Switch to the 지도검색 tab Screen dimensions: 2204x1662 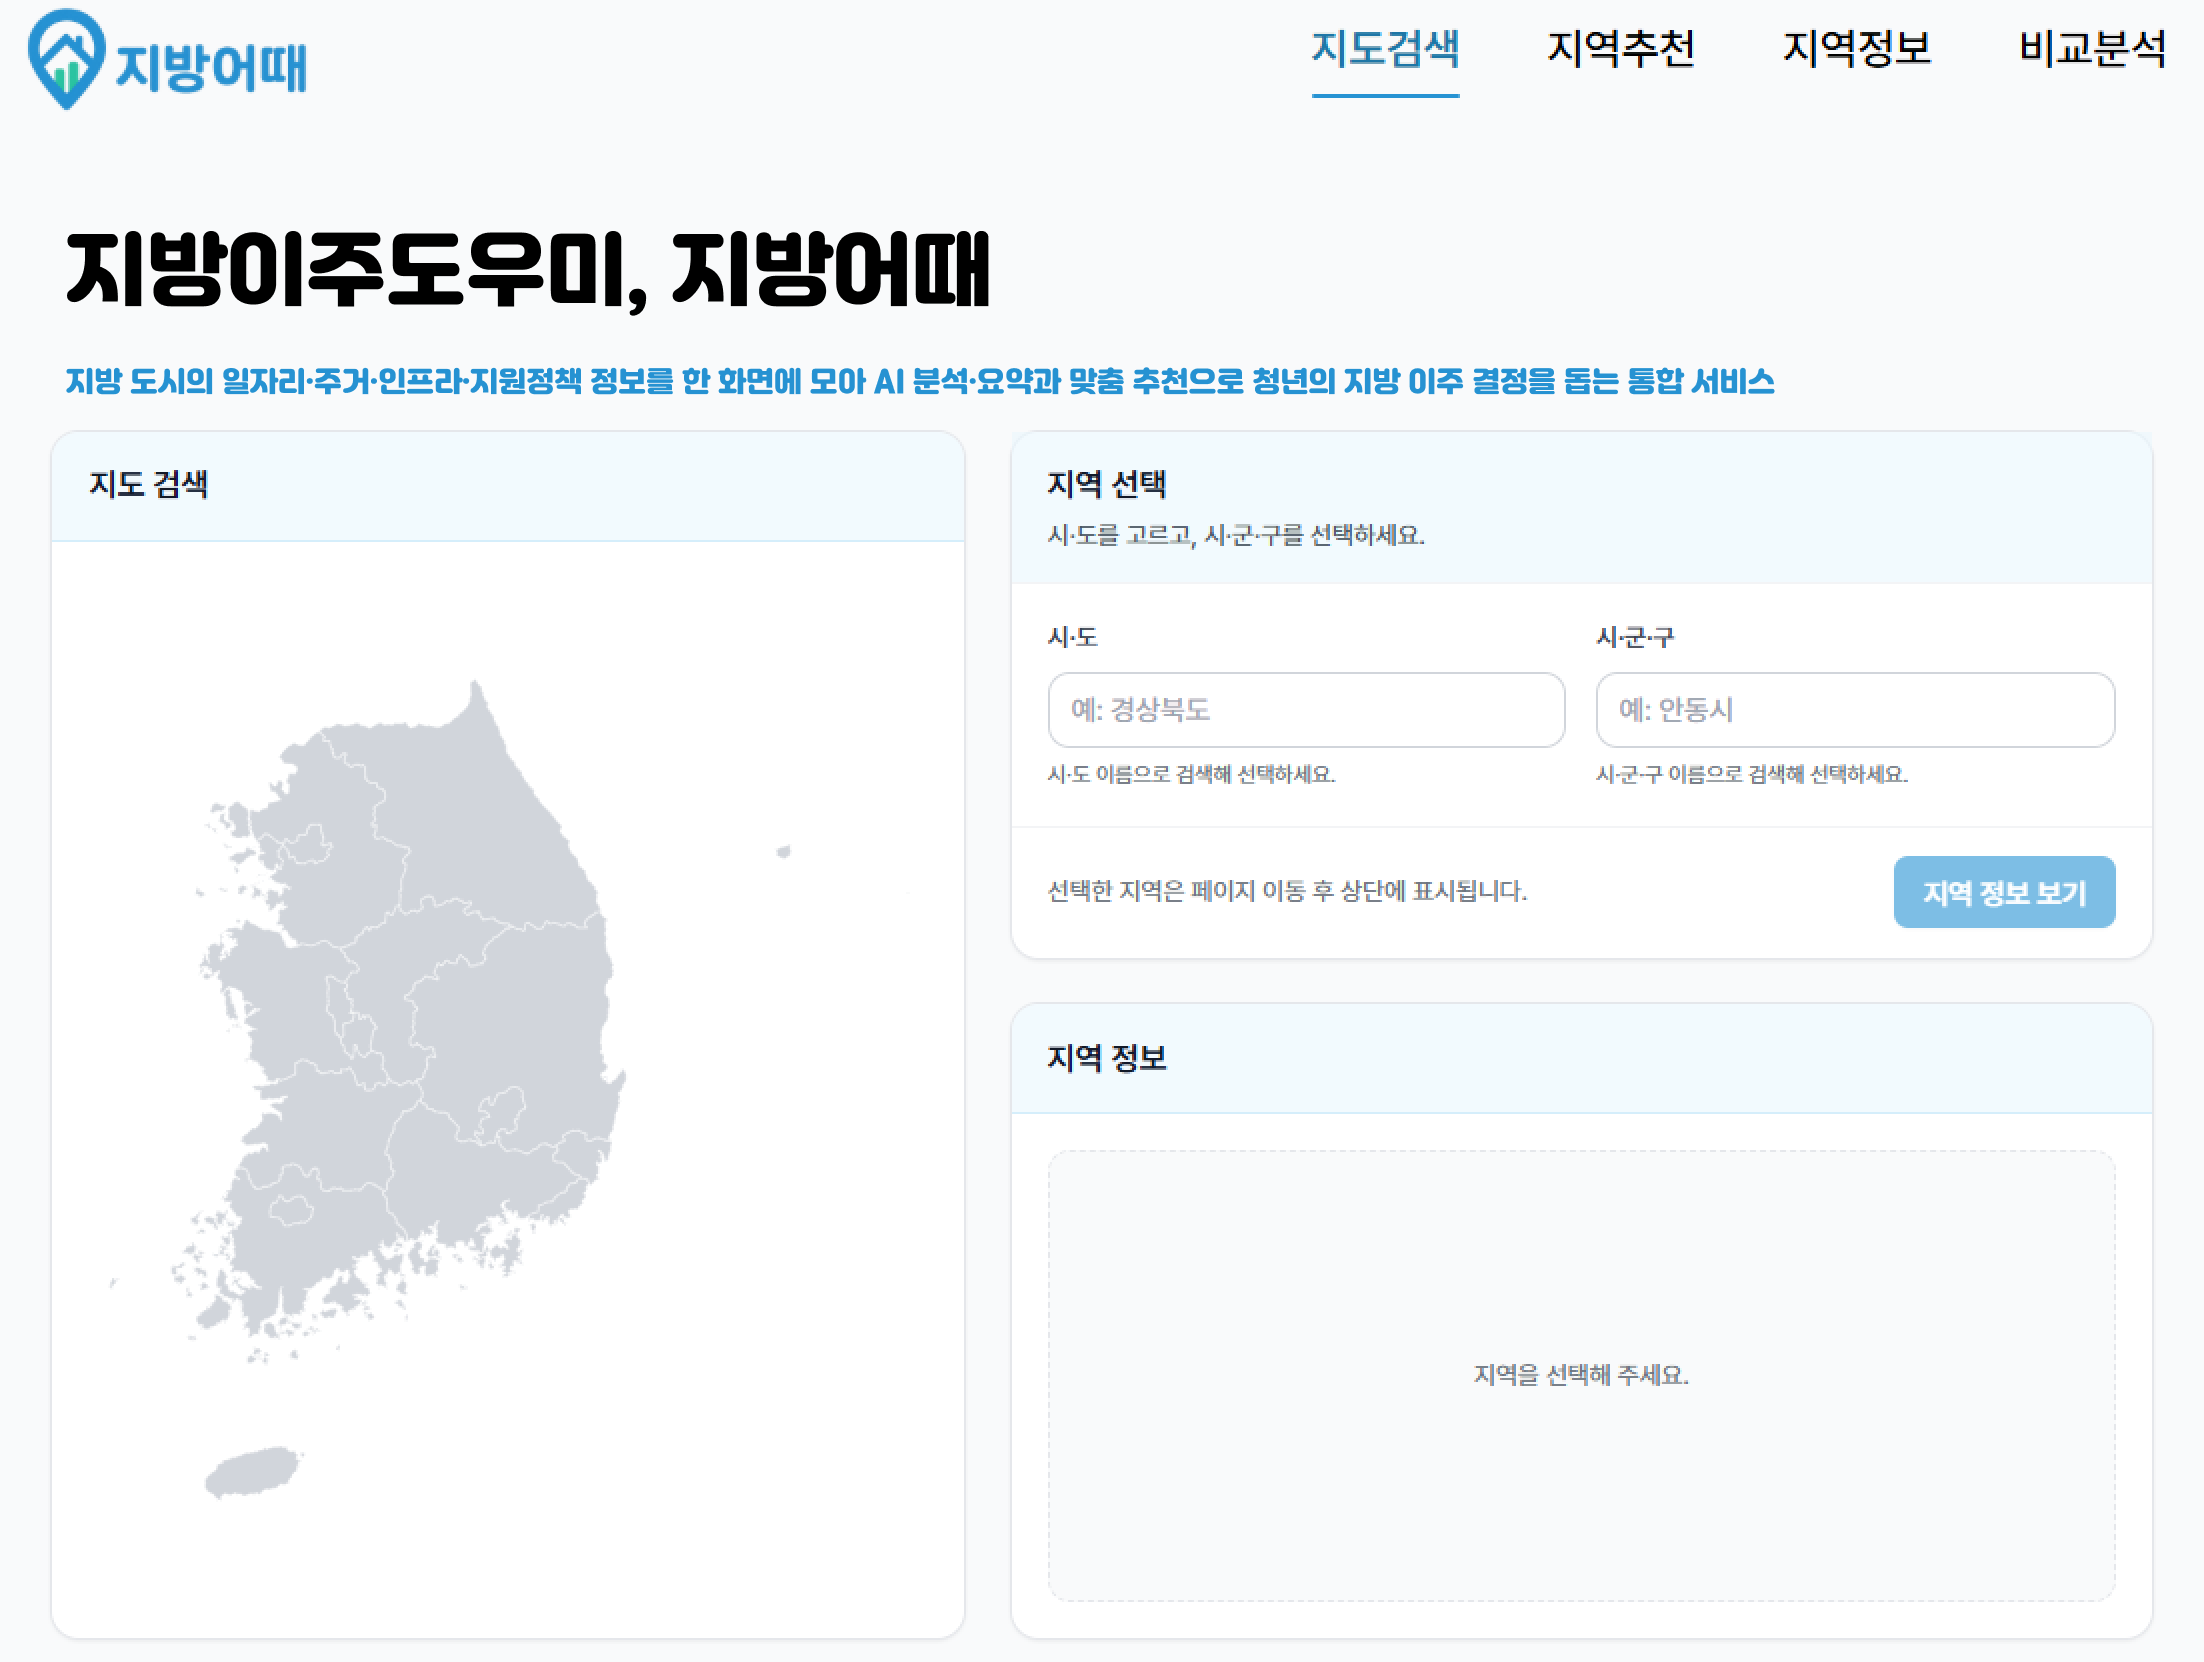pos(1385,48)
